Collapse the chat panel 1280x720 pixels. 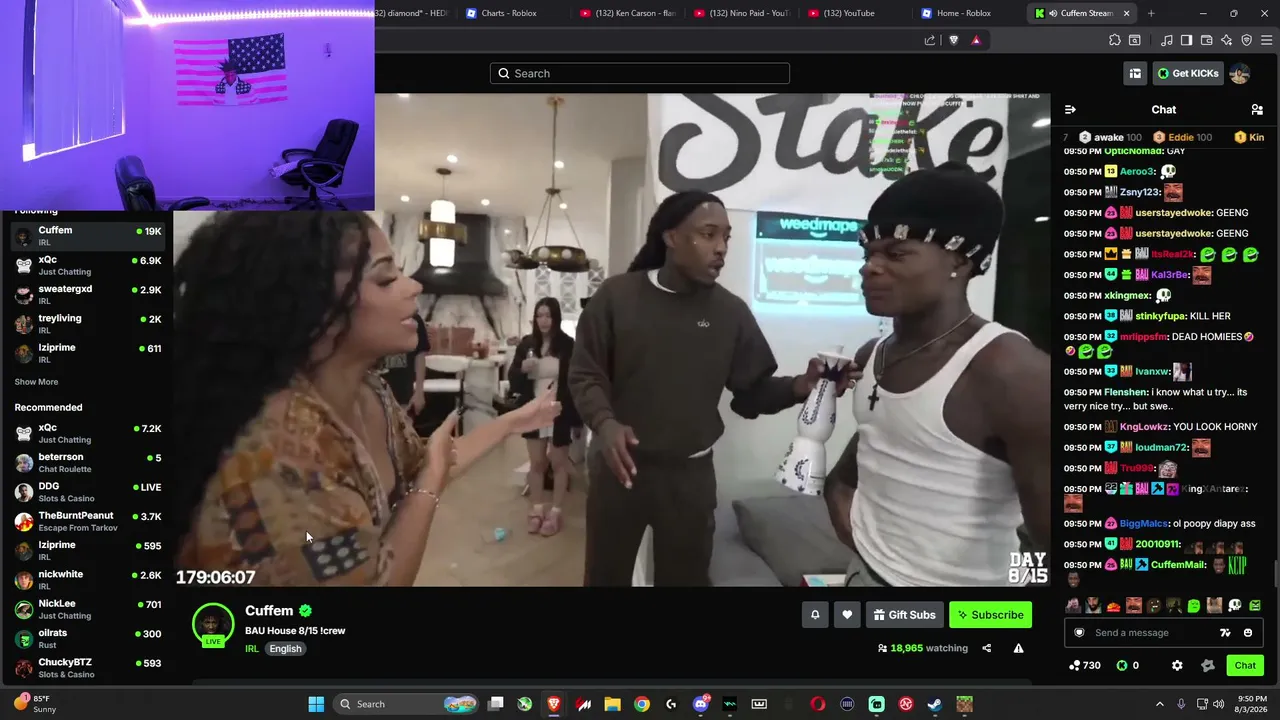click(x=1070, y=109)
